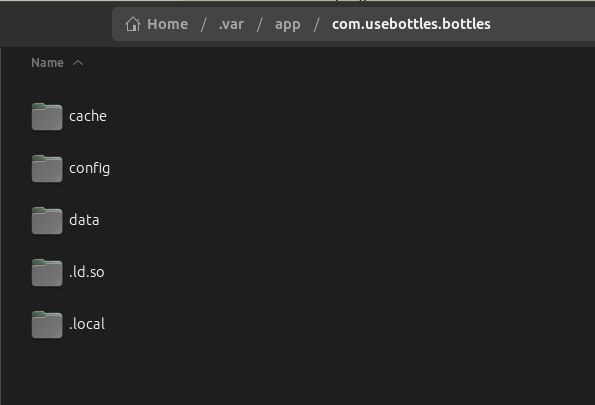Viewport: 595px width, 405px height.
Task: Toggle the ascending sort arrow beside Name
Action: click(78, 63)
